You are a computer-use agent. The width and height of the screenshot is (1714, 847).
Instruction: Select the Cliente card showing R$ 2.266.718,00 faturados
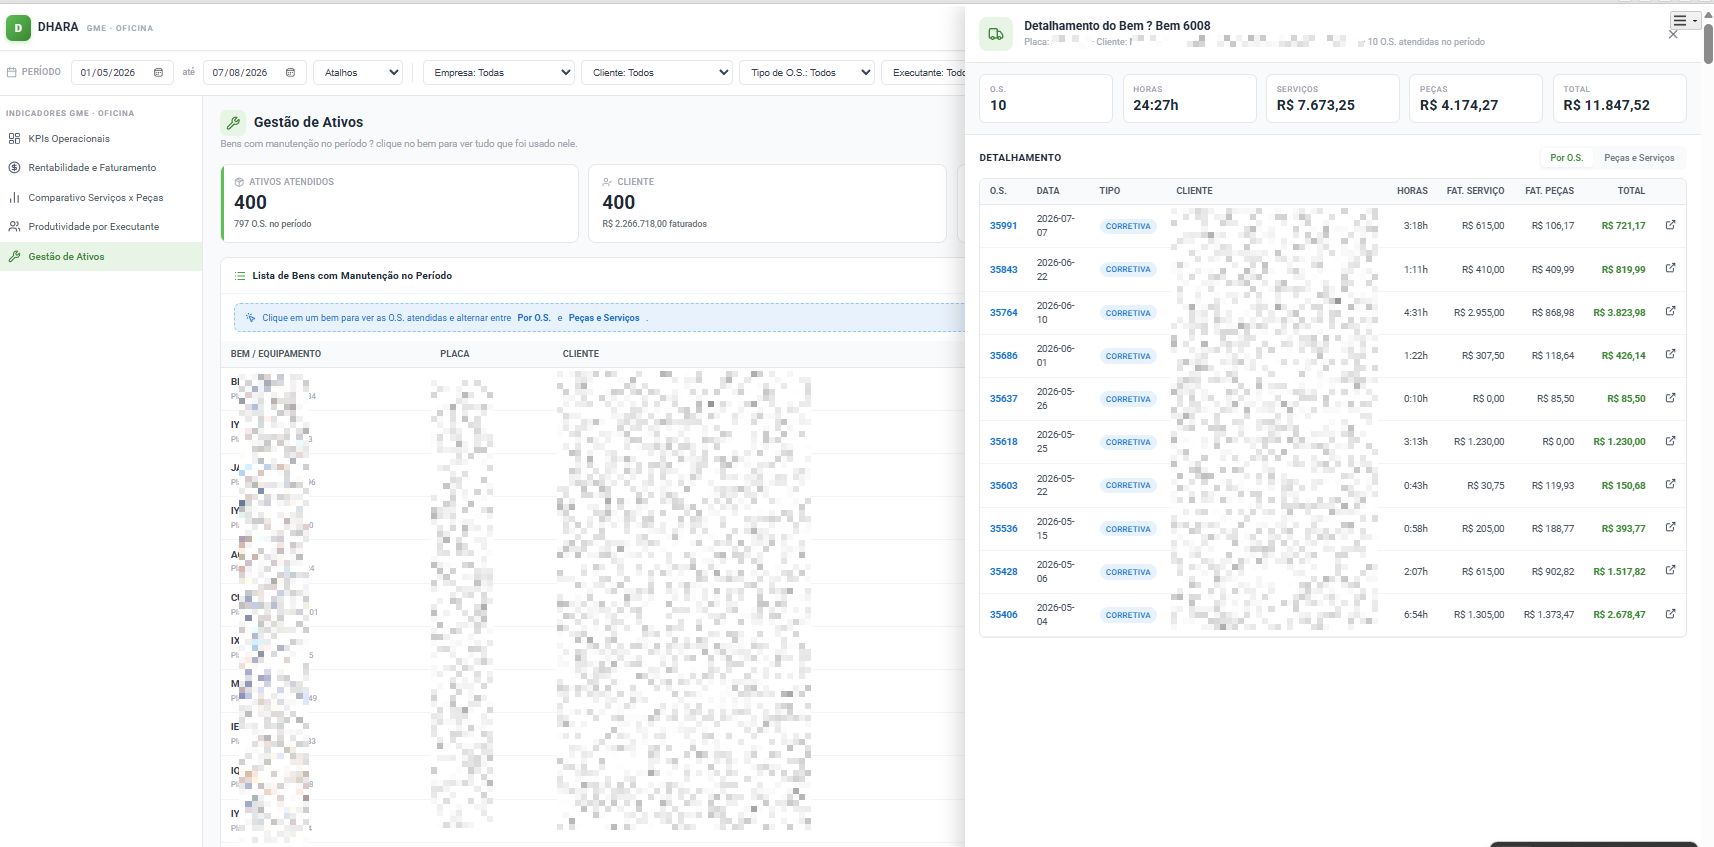[767, 203]
